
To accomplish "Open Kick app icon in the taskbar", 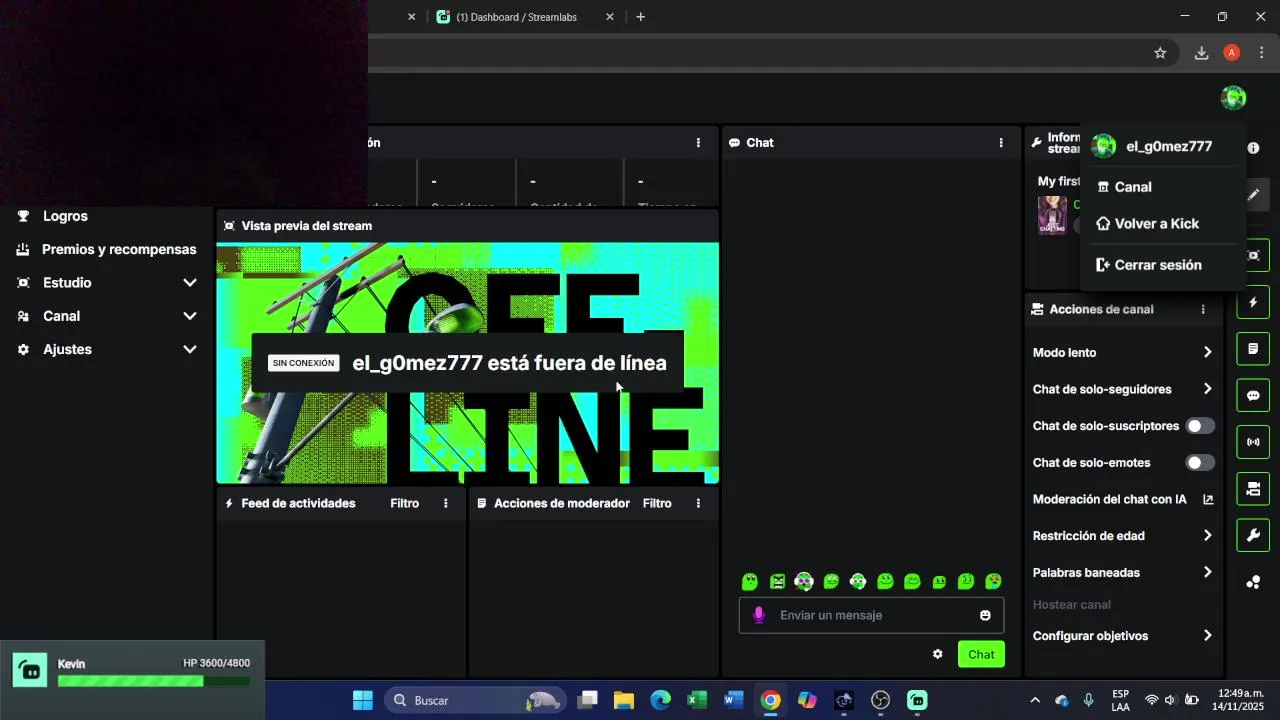I will click(917, 700).
